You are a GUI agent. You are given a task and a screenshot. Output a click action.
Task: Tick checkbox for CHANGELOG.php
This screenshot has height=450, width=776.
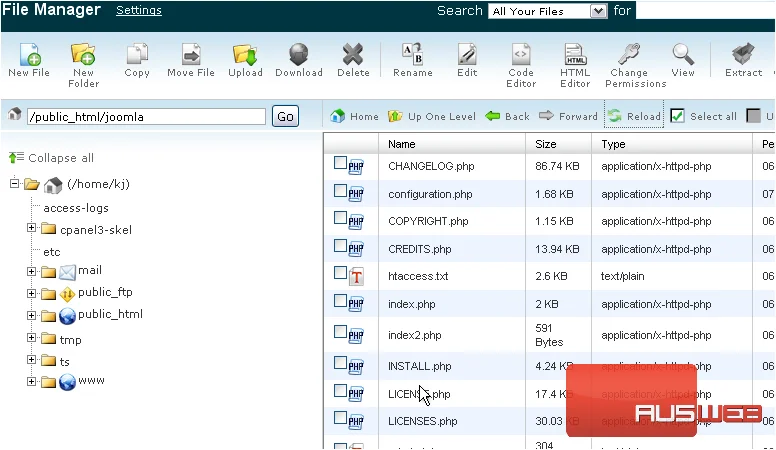(340, 163)
